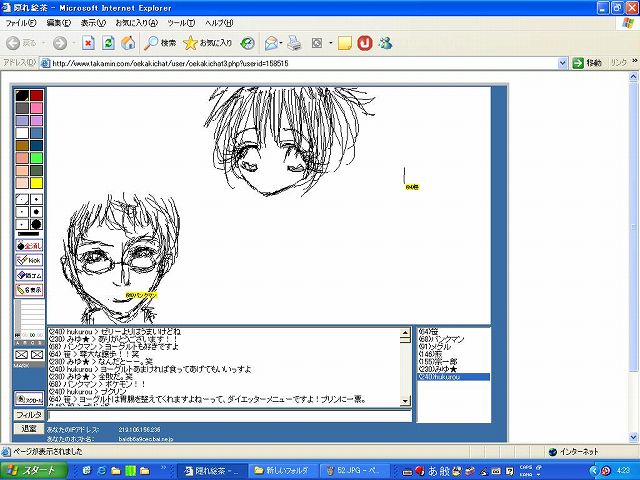Image resolution: width=640 pixels, height=480 pixels.
Task: Open the Mail icon dropdown arrow
Action: pos(281,43)
